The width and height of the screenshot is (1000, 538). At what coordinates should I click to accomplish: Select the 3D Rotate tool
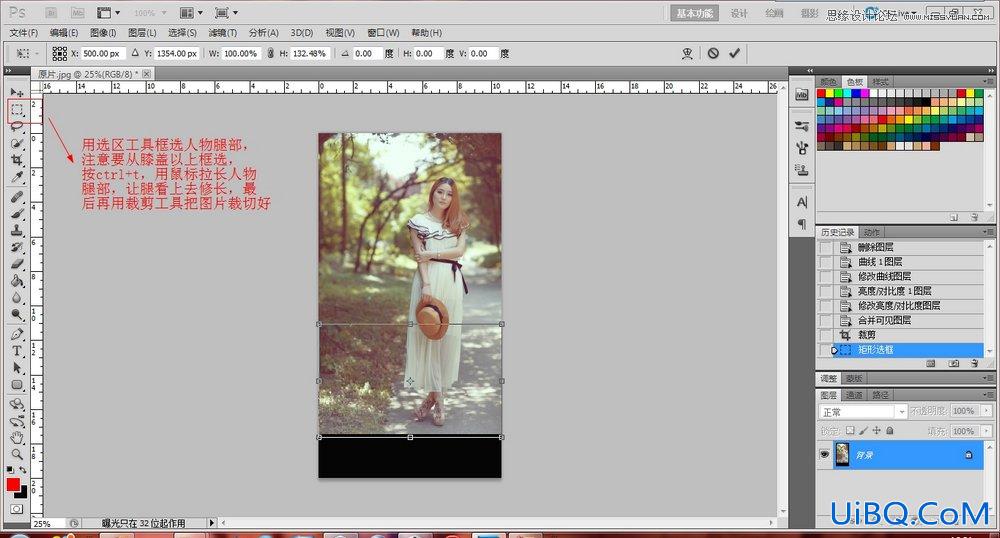(17, 404)
